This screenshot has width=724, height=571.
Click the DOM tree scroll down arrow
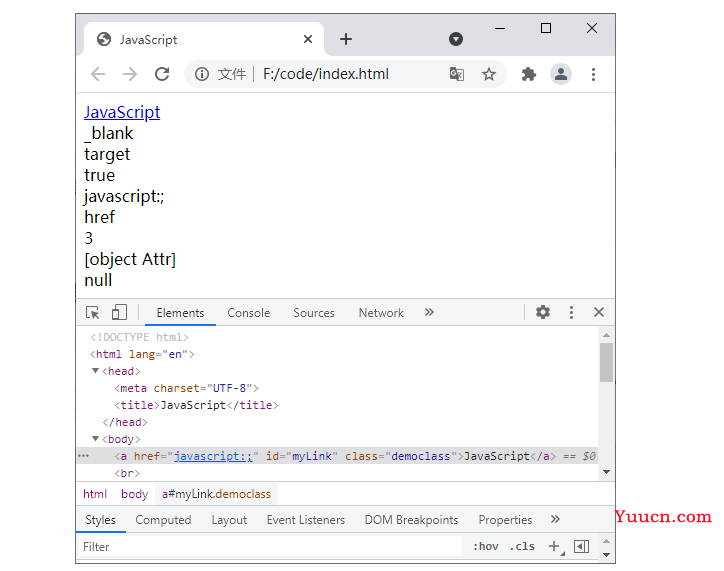(x=606, y=472)
